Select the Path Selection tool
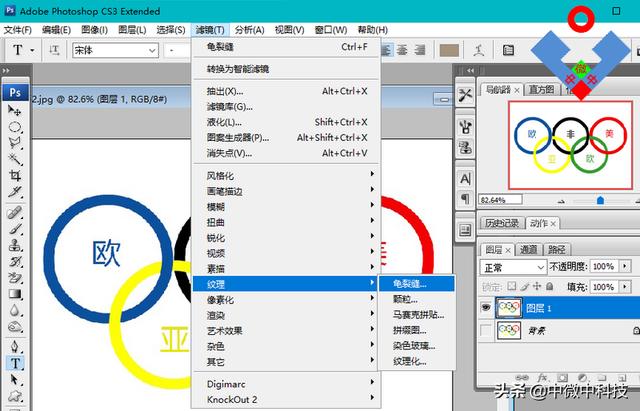 click(x=15, y=380)
